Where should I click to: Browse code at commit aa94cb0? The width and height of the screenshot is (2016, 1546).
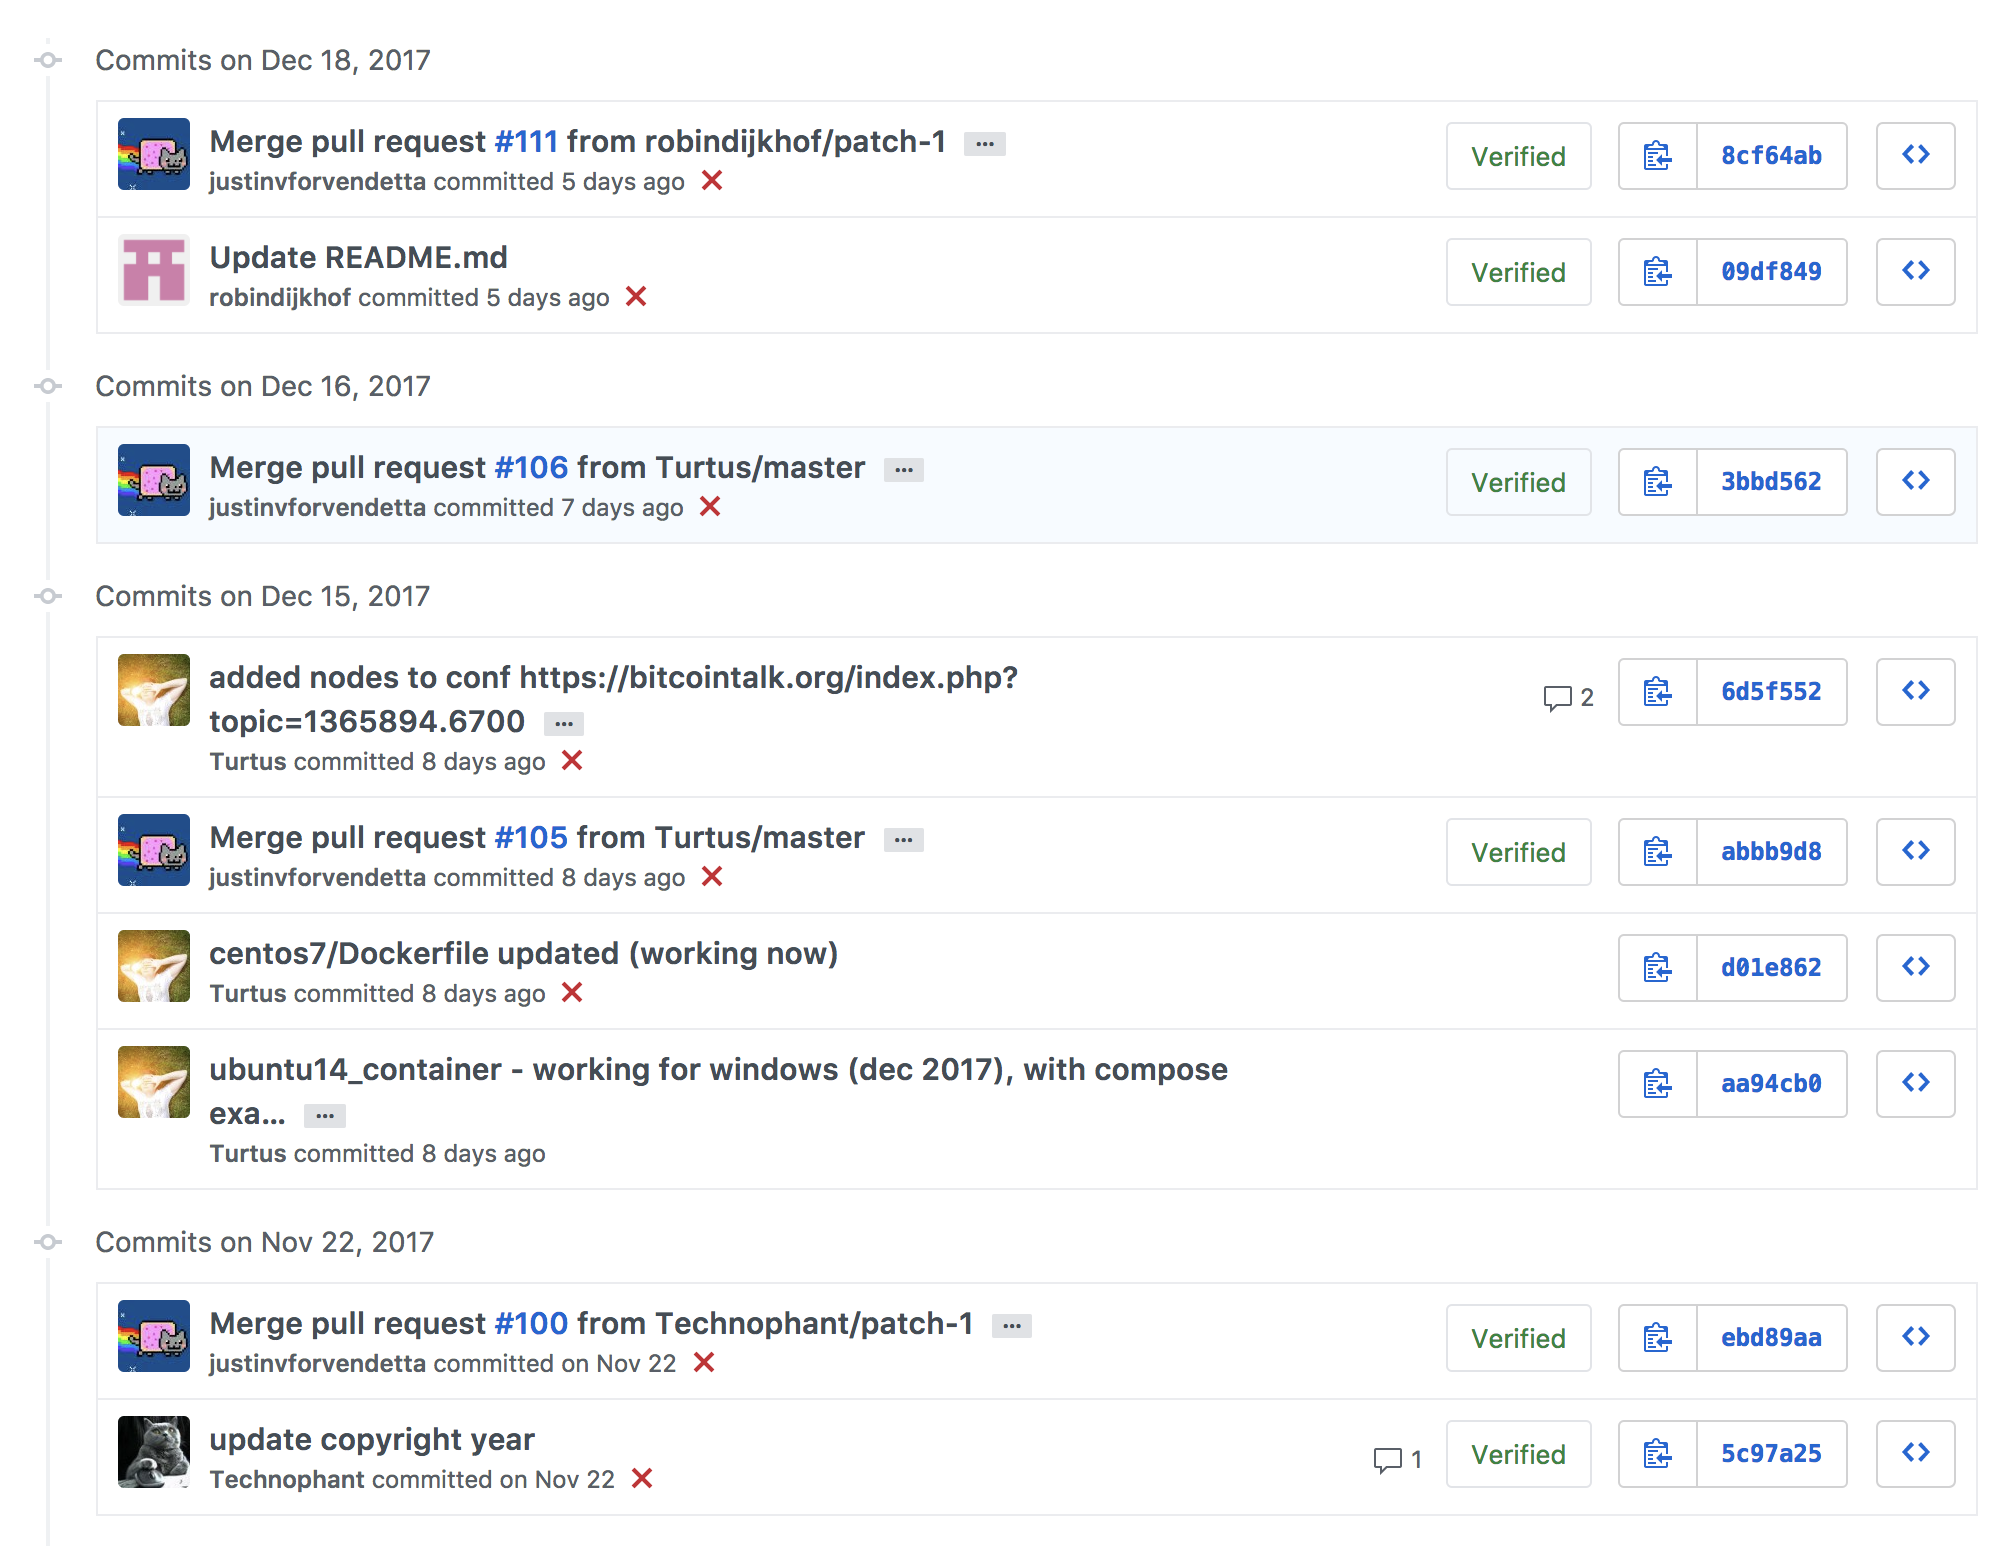tap(1915, 1083)
